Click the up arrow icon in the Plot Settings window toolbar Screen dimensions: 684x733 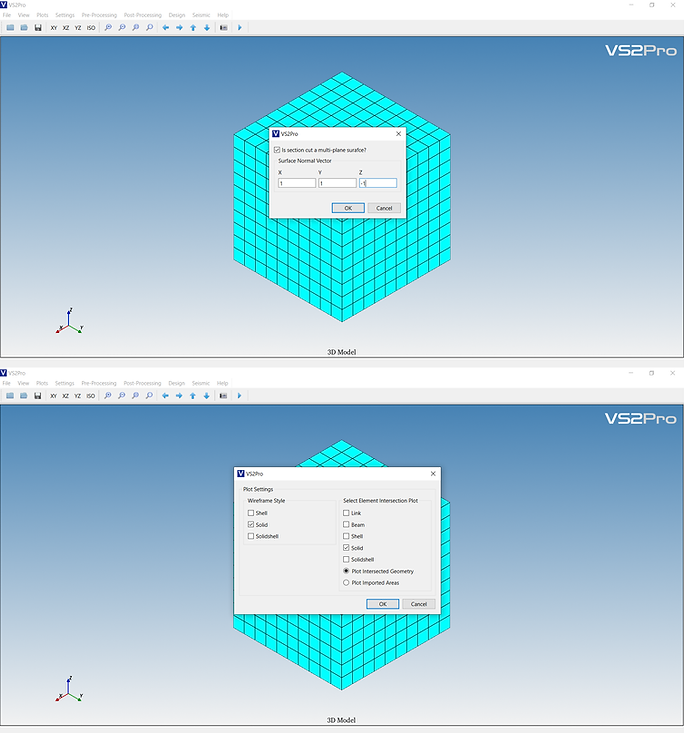click(193, 395)
